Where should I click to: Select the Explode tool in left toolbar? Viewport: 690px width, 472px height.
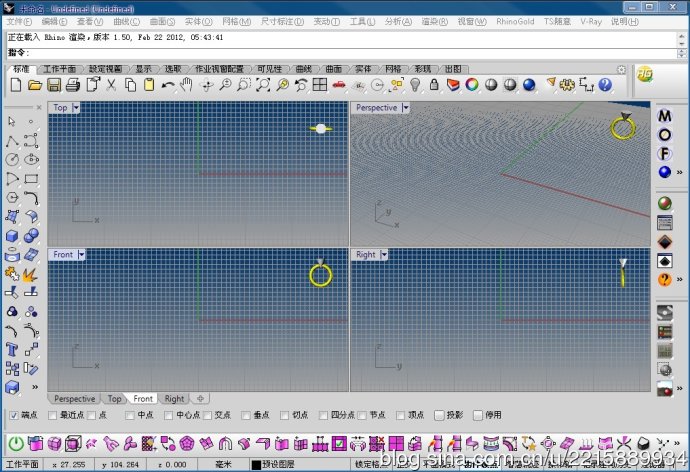(31, 273)
